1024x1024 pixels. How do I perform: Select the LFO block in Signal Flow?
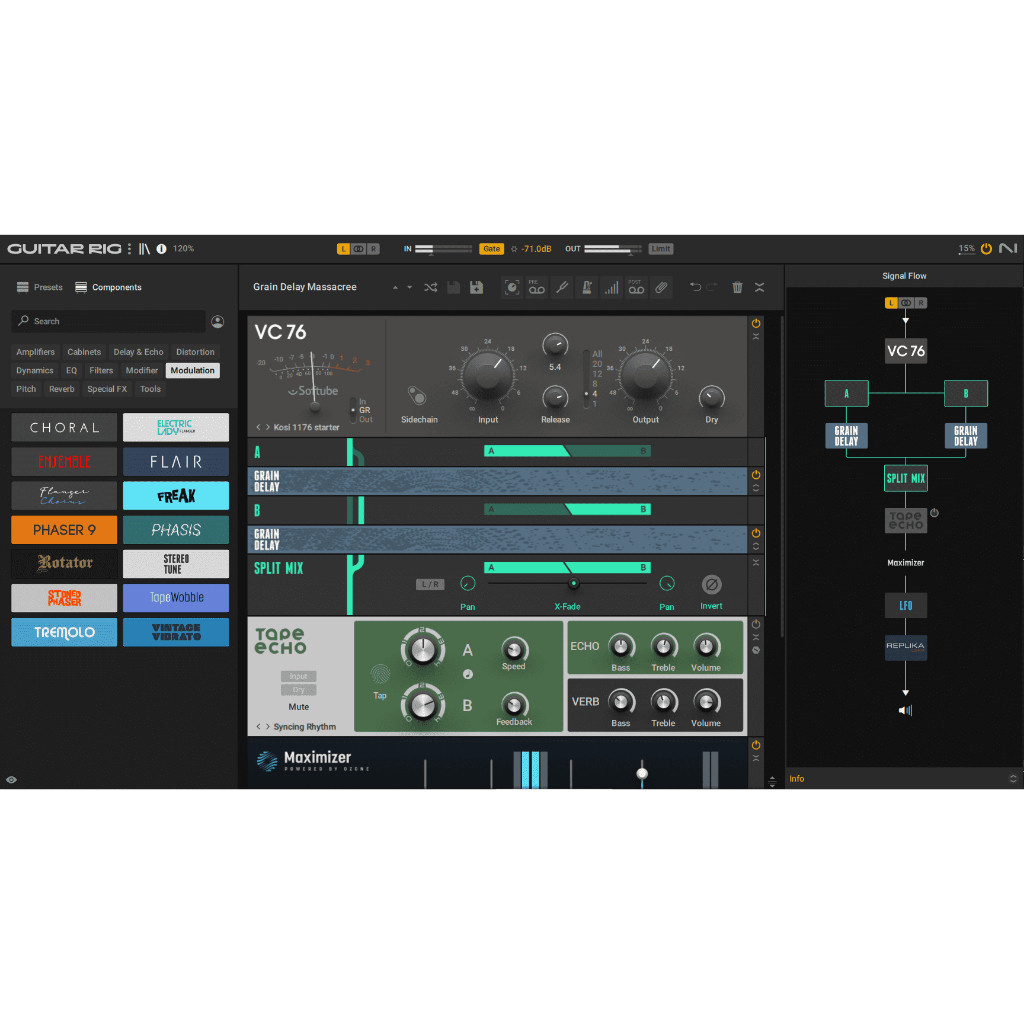point(905,605)
